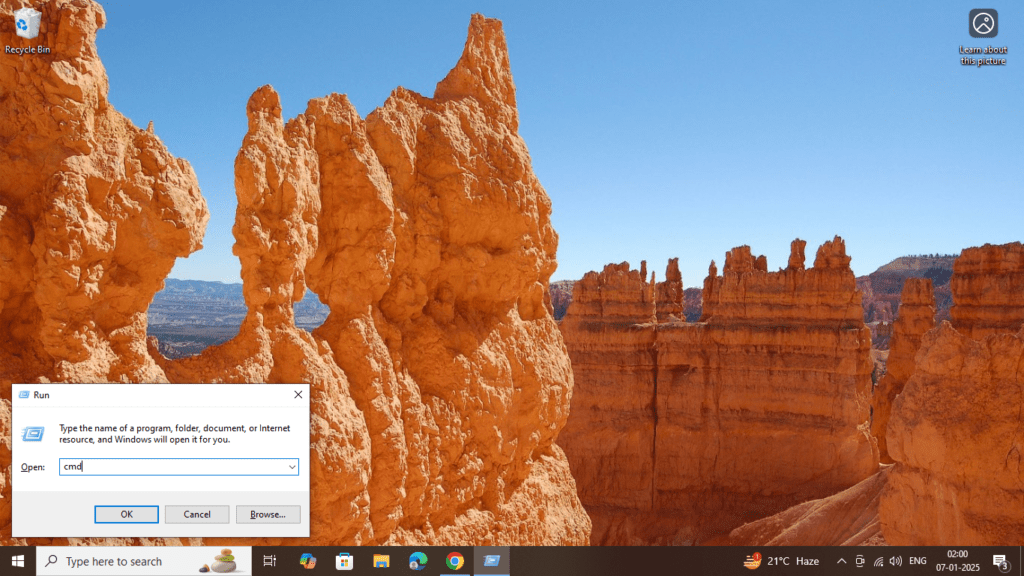This screenshot has width=1024, height=576.
Task: Open Google Chrome from the taskbar
Action: point(455,561)
